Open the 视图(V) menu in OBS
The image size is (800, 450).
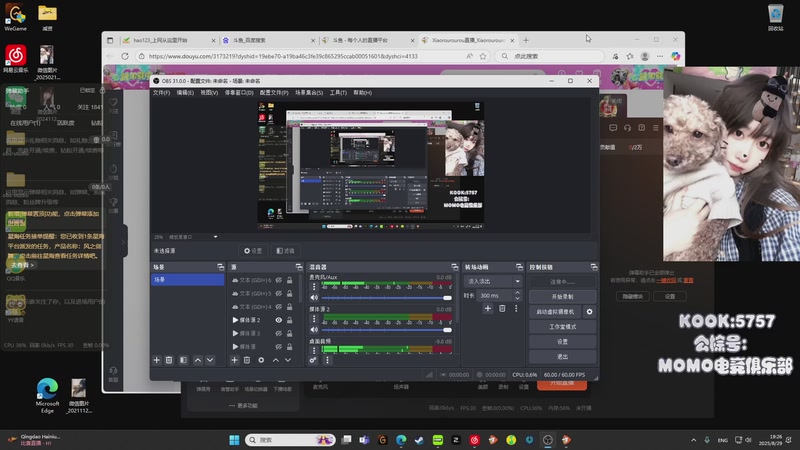click(x=209, y=93)
